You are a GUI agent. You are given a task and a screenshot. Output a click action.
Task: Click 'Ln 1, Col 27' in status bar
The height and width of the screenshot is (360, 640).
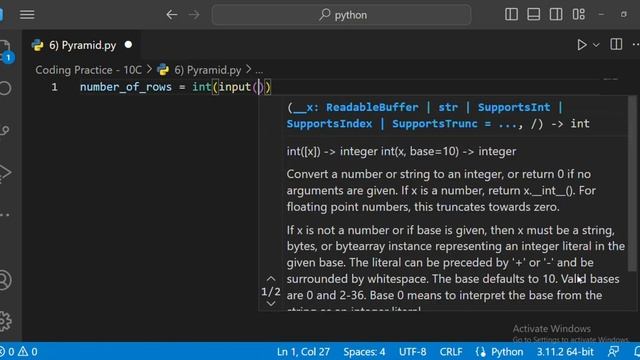pos(303,352)
